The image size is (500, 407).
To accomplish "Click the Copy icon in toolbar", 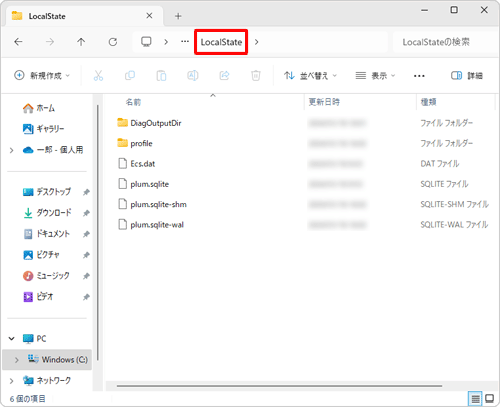I will tap(130, 76).
